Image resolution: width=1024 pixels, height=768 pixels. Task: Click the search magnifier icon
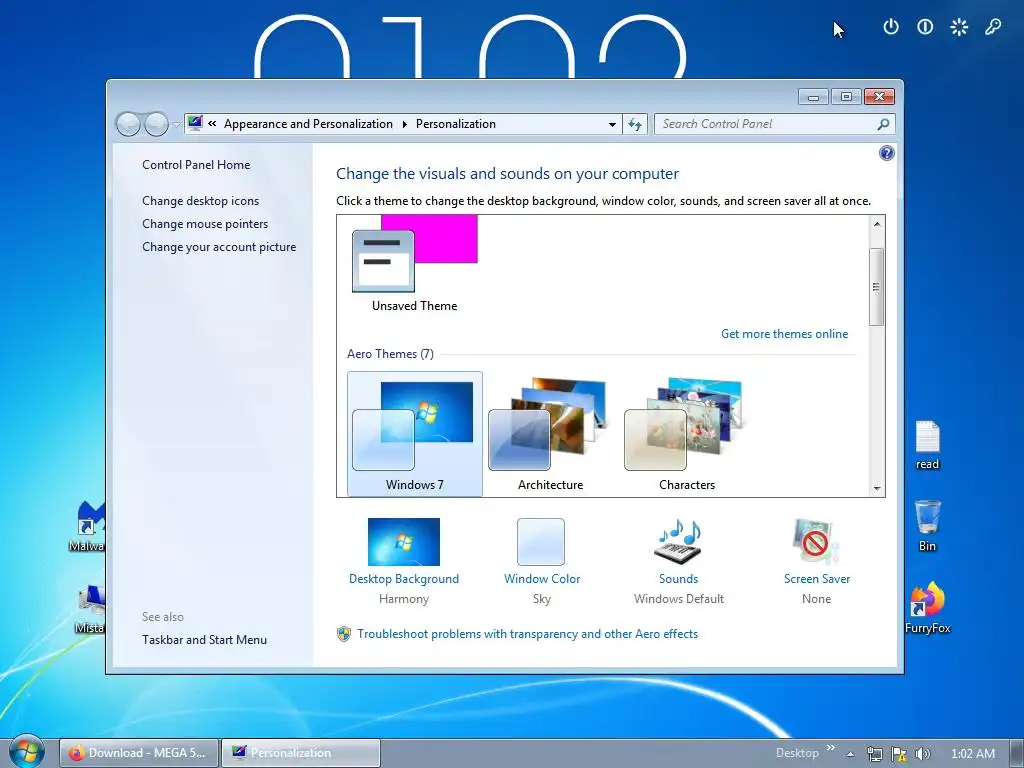point(884,124)
